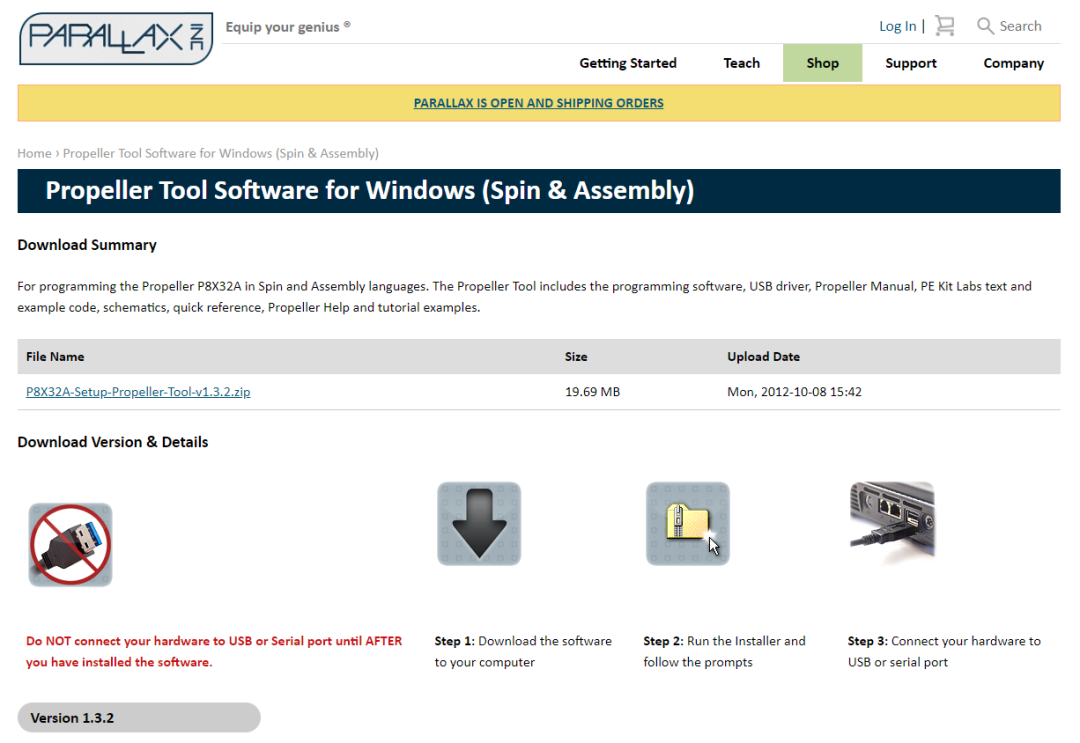
Task: Go to Home breadcrumb link
Action: 34,153
